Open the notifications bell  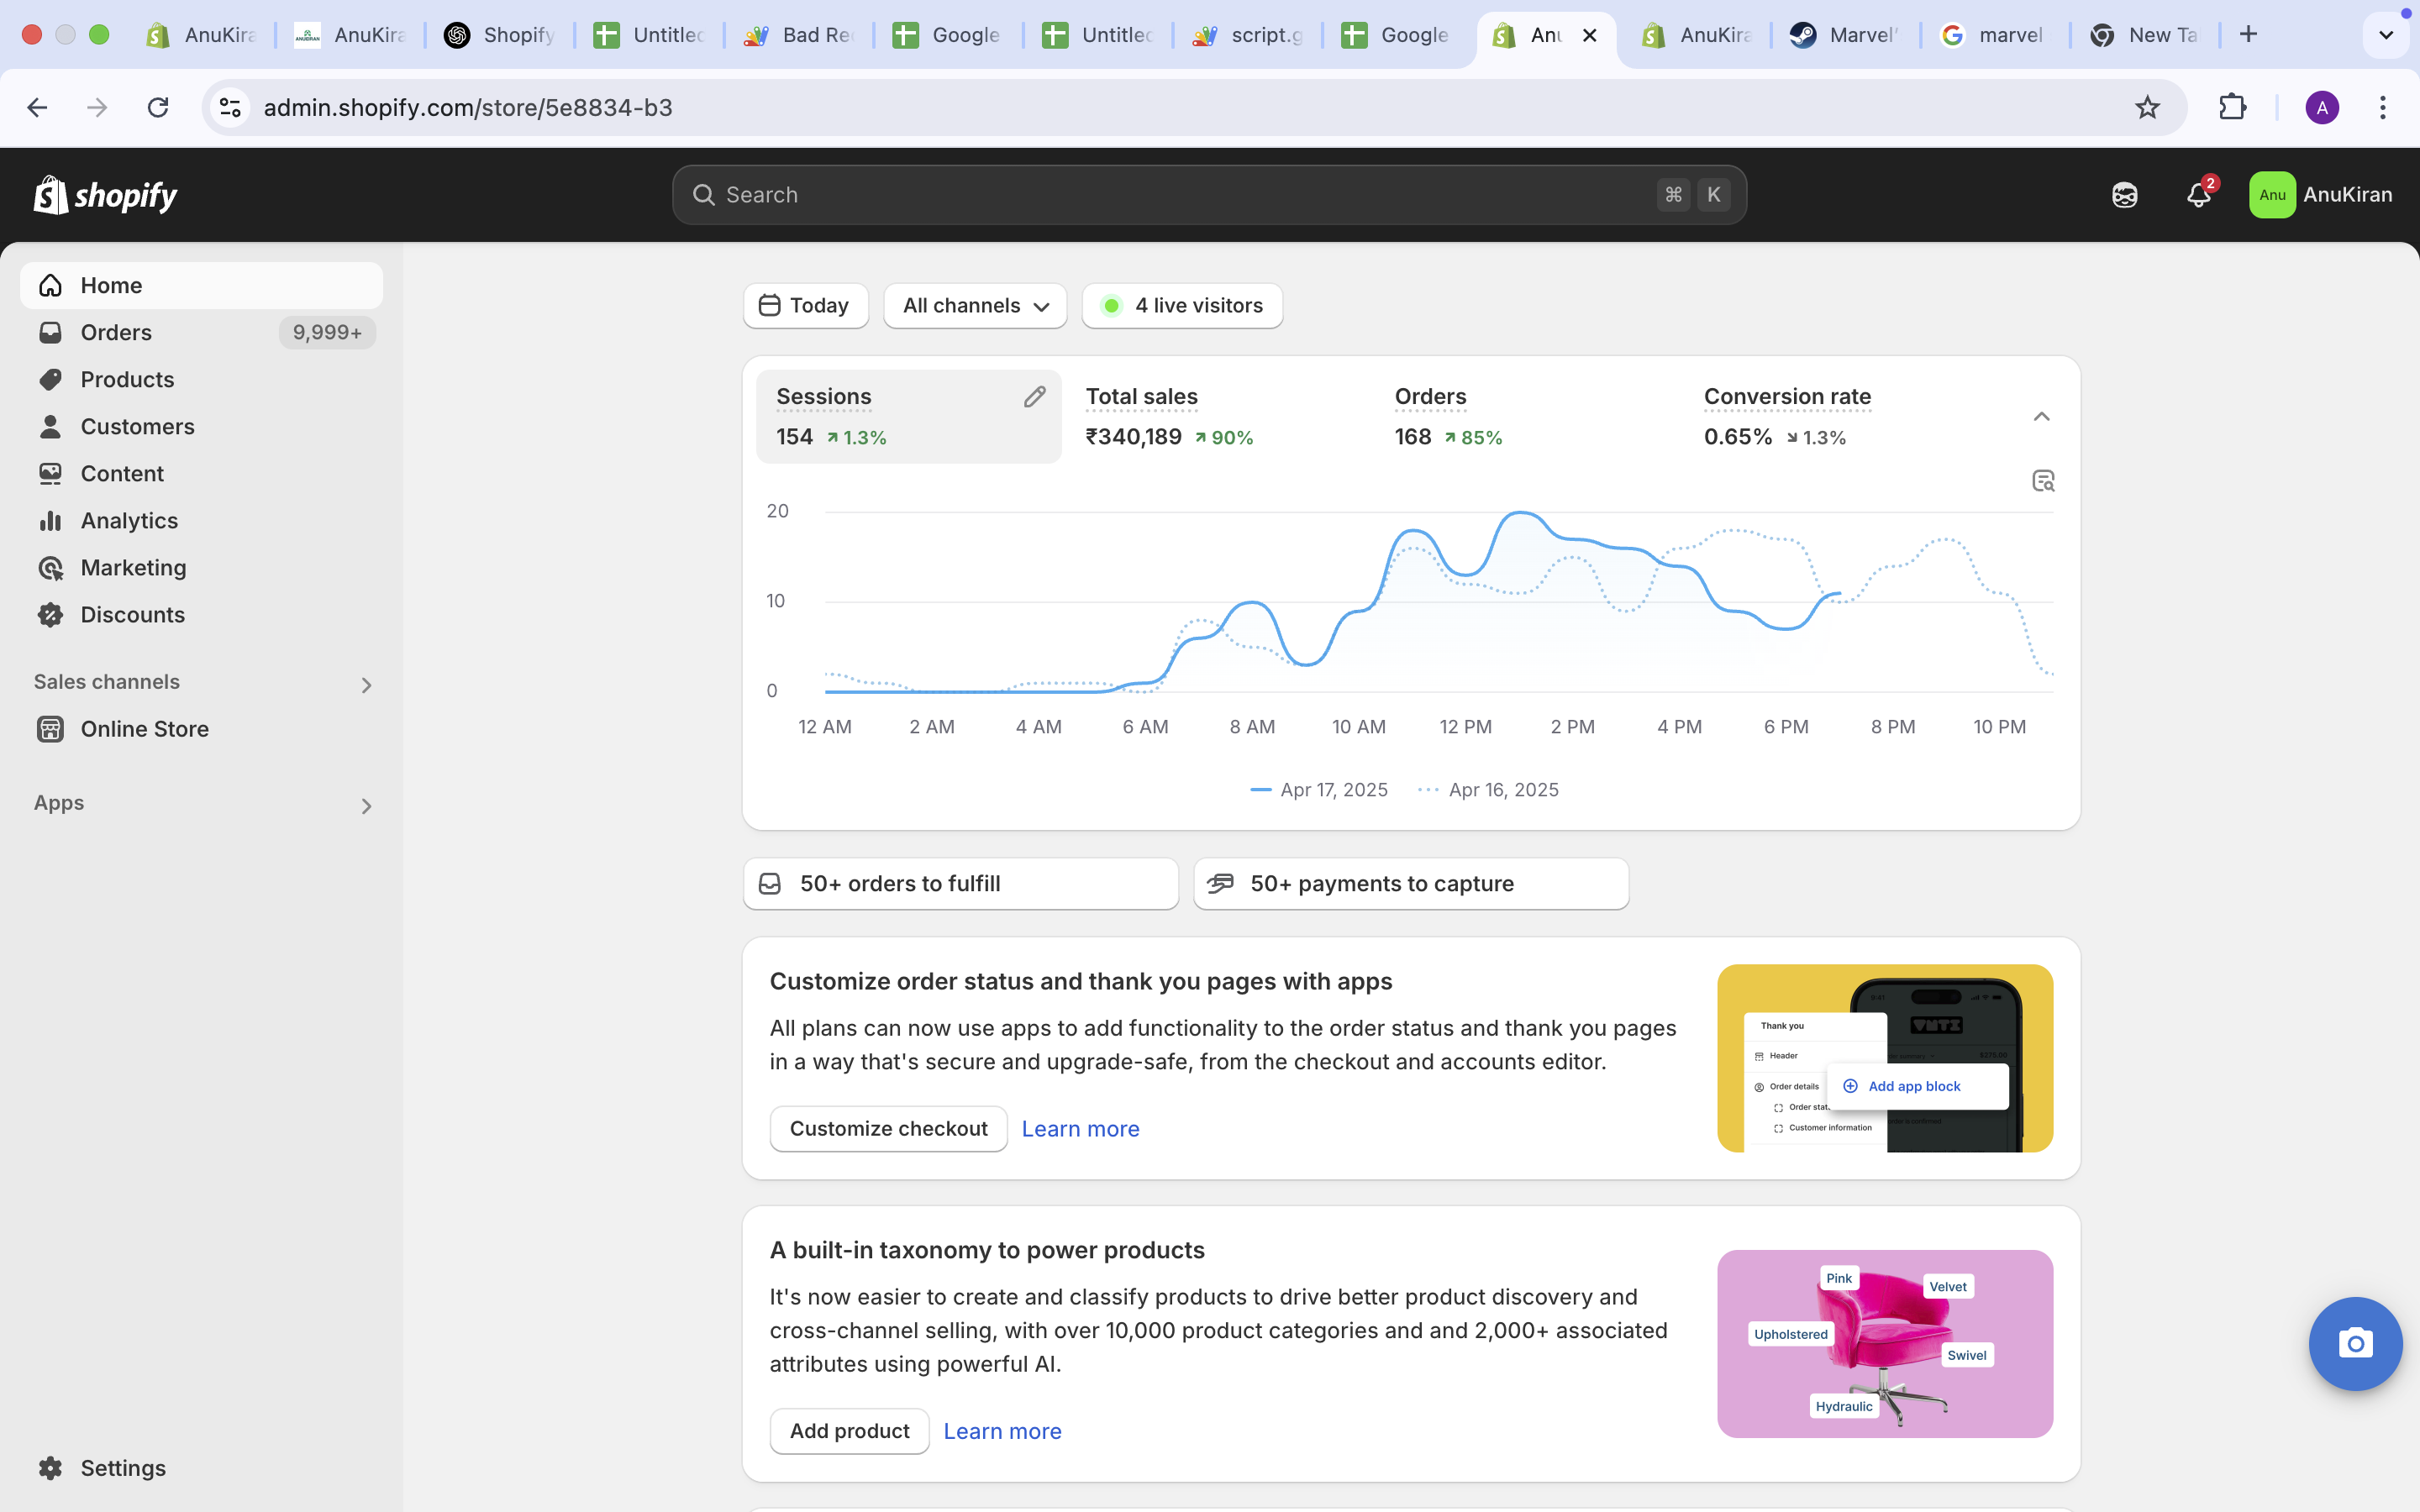[2198, 194]
